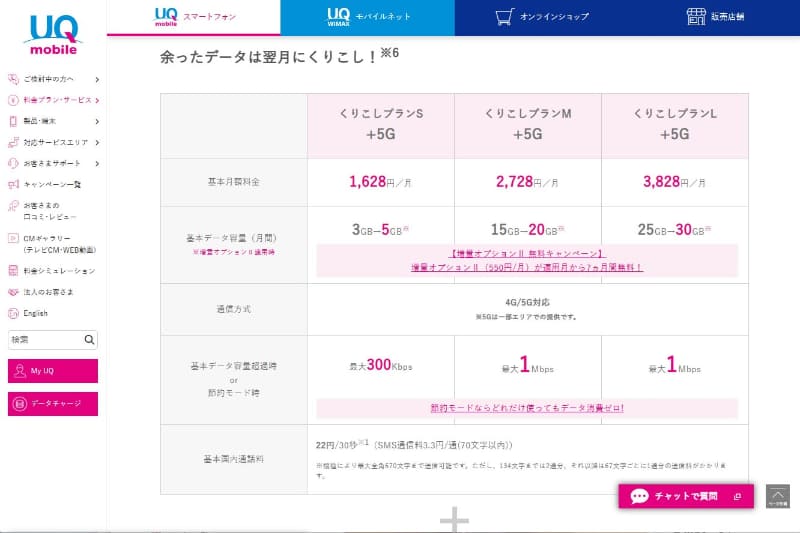
Task: Open ご検討中の方へ sidebar menu
Action: 53,79
